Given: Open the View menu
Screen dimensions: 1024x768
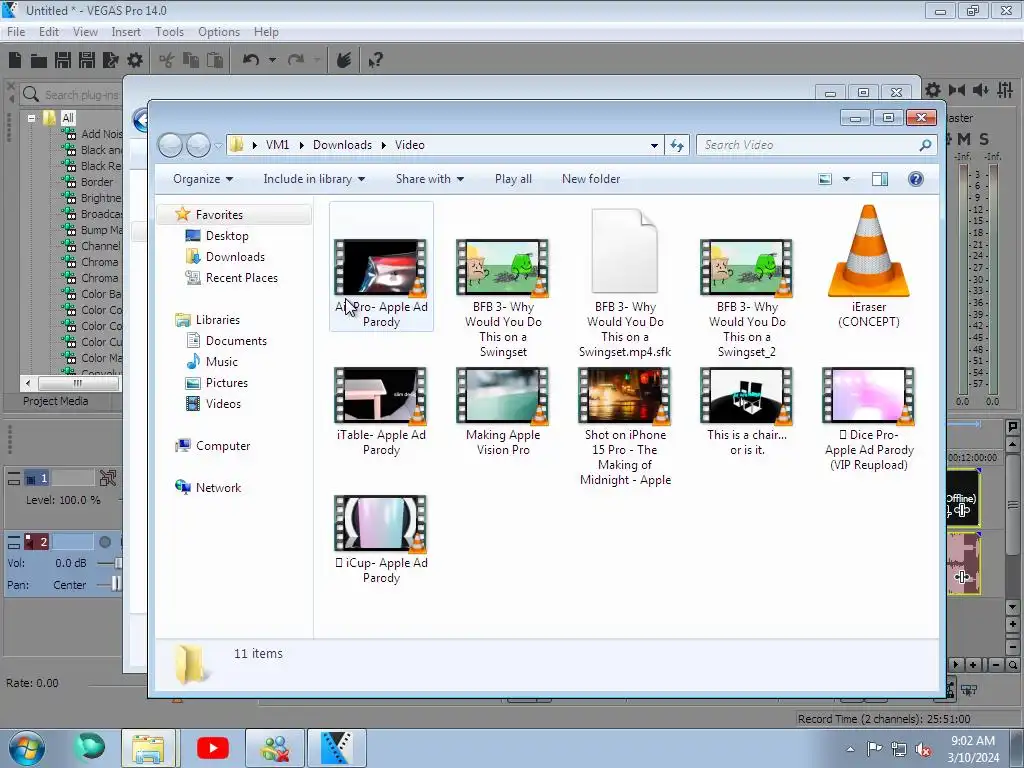Looking at the screenshot, I should (85, 32).
